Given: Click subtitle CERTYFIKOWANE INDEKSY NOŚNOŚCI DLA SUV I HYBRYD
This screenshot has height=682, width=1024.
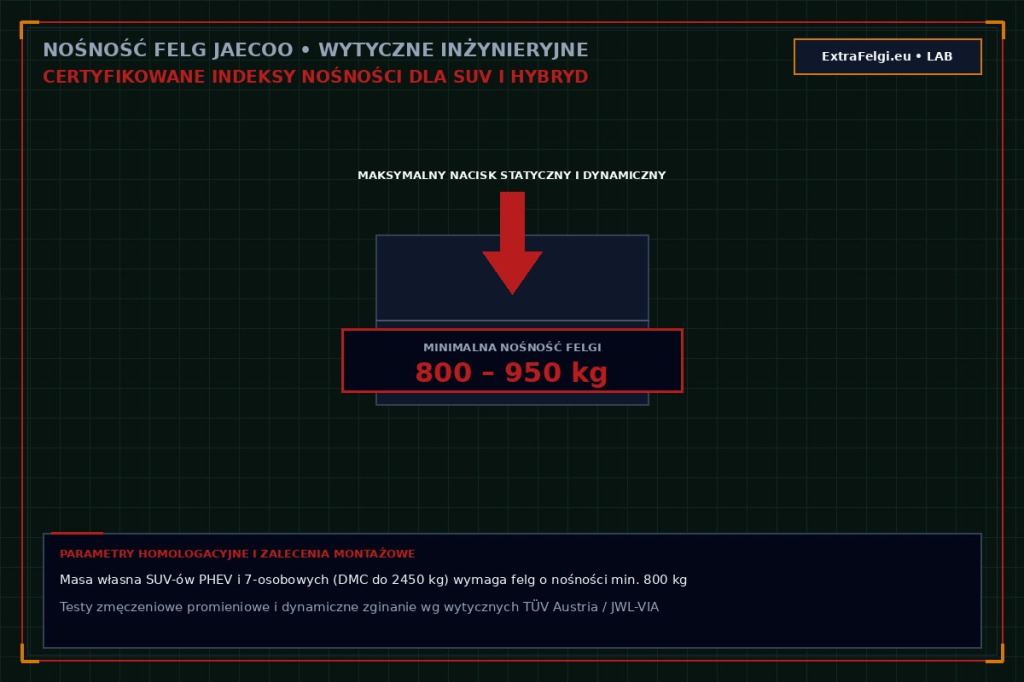Looking at the screenshot, I should tap(315, 77).
